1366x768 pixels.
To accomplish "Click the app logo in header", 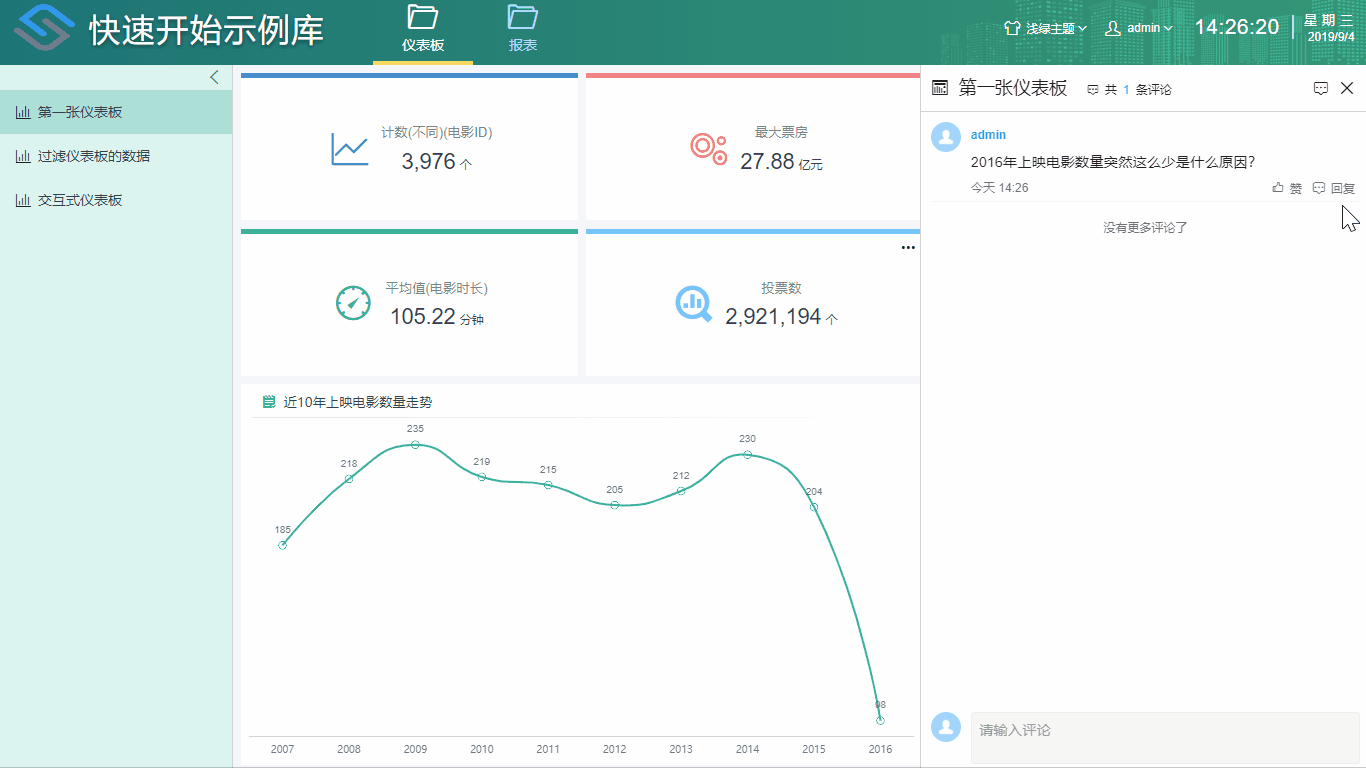I will pos(43,29).
